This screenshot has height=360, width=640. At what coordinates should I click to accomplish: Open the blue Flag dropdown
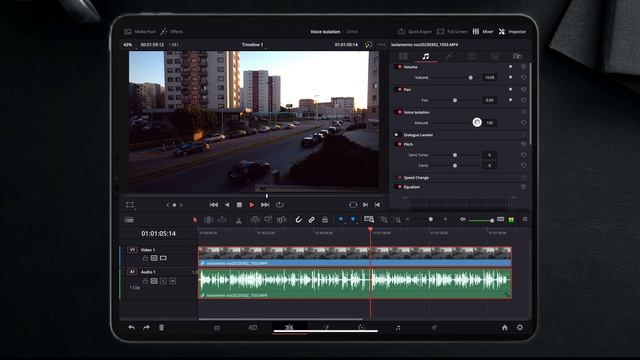pos(341,220)
